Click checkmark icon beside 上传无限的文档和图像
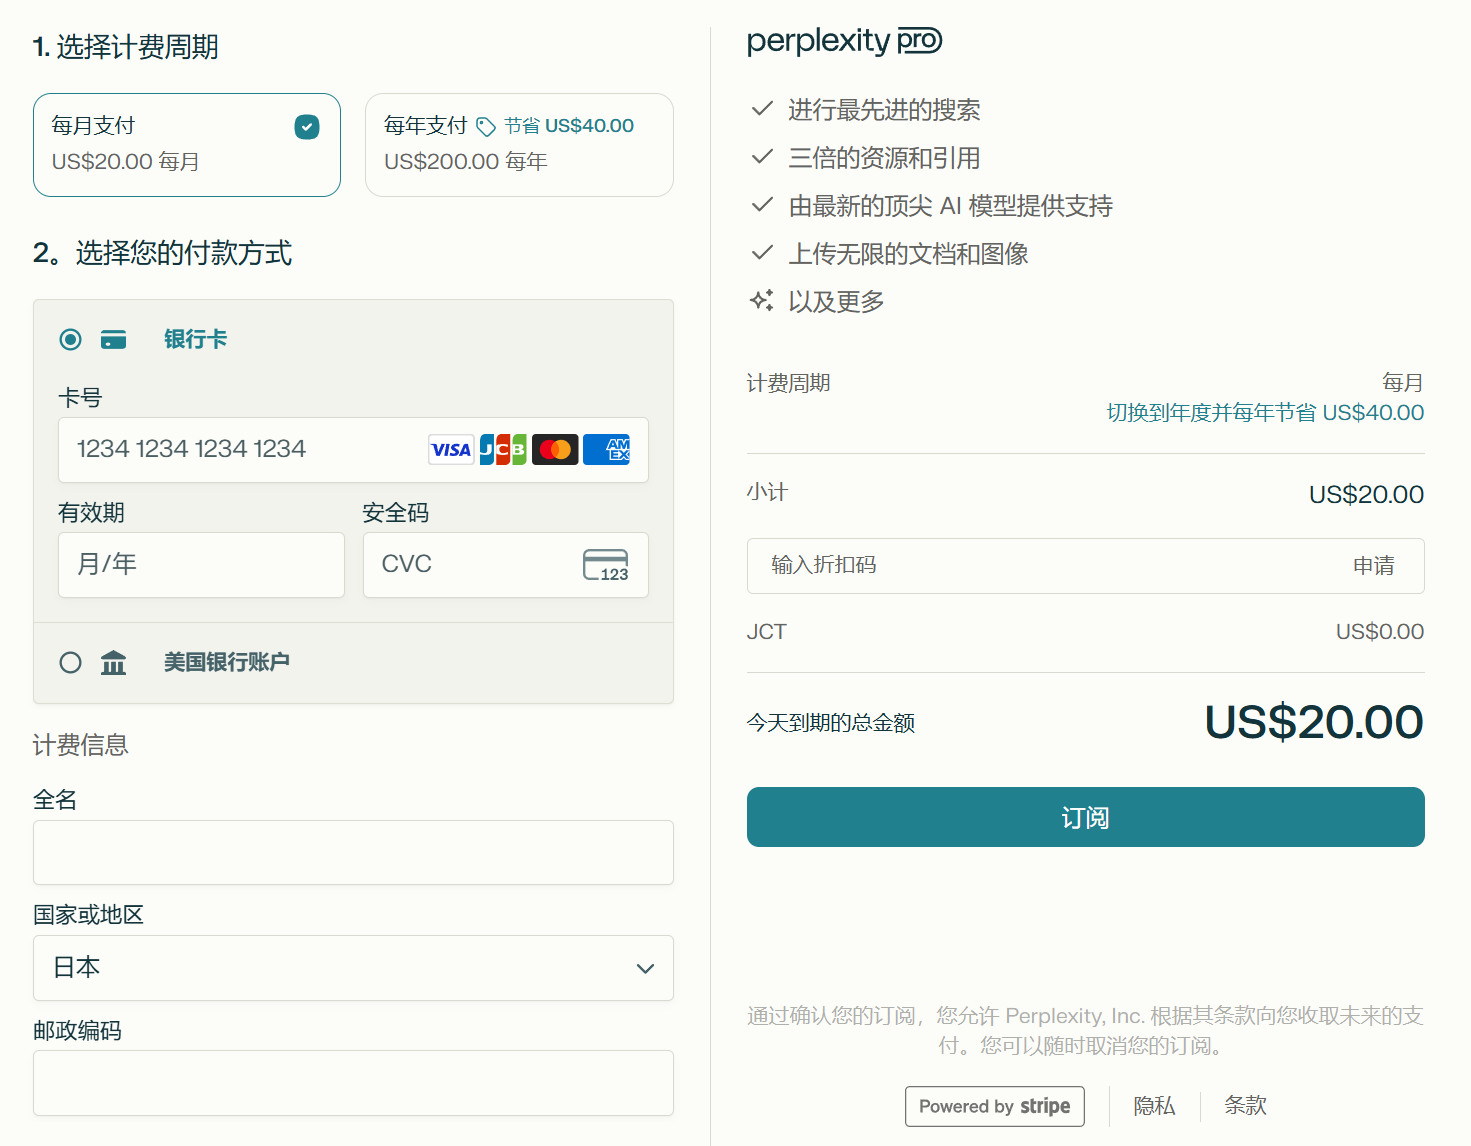 pos(762,252)
